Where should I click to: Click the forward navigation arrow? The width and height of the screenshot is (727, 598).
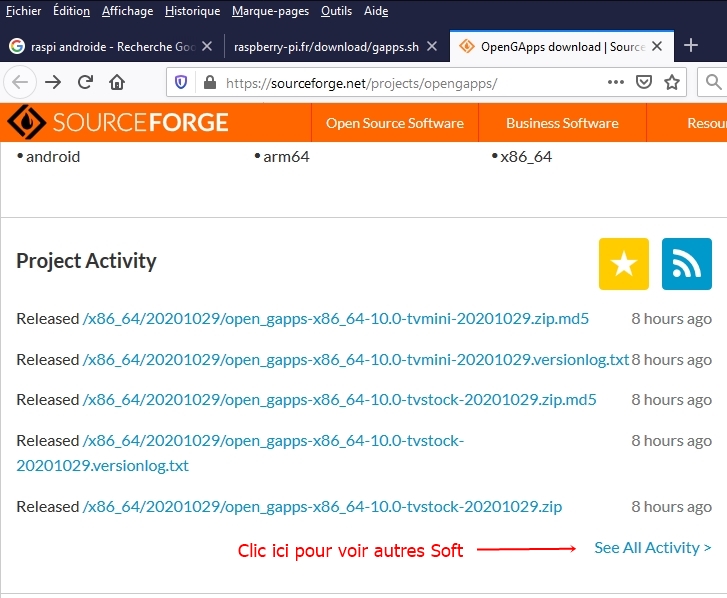[53, 83]
